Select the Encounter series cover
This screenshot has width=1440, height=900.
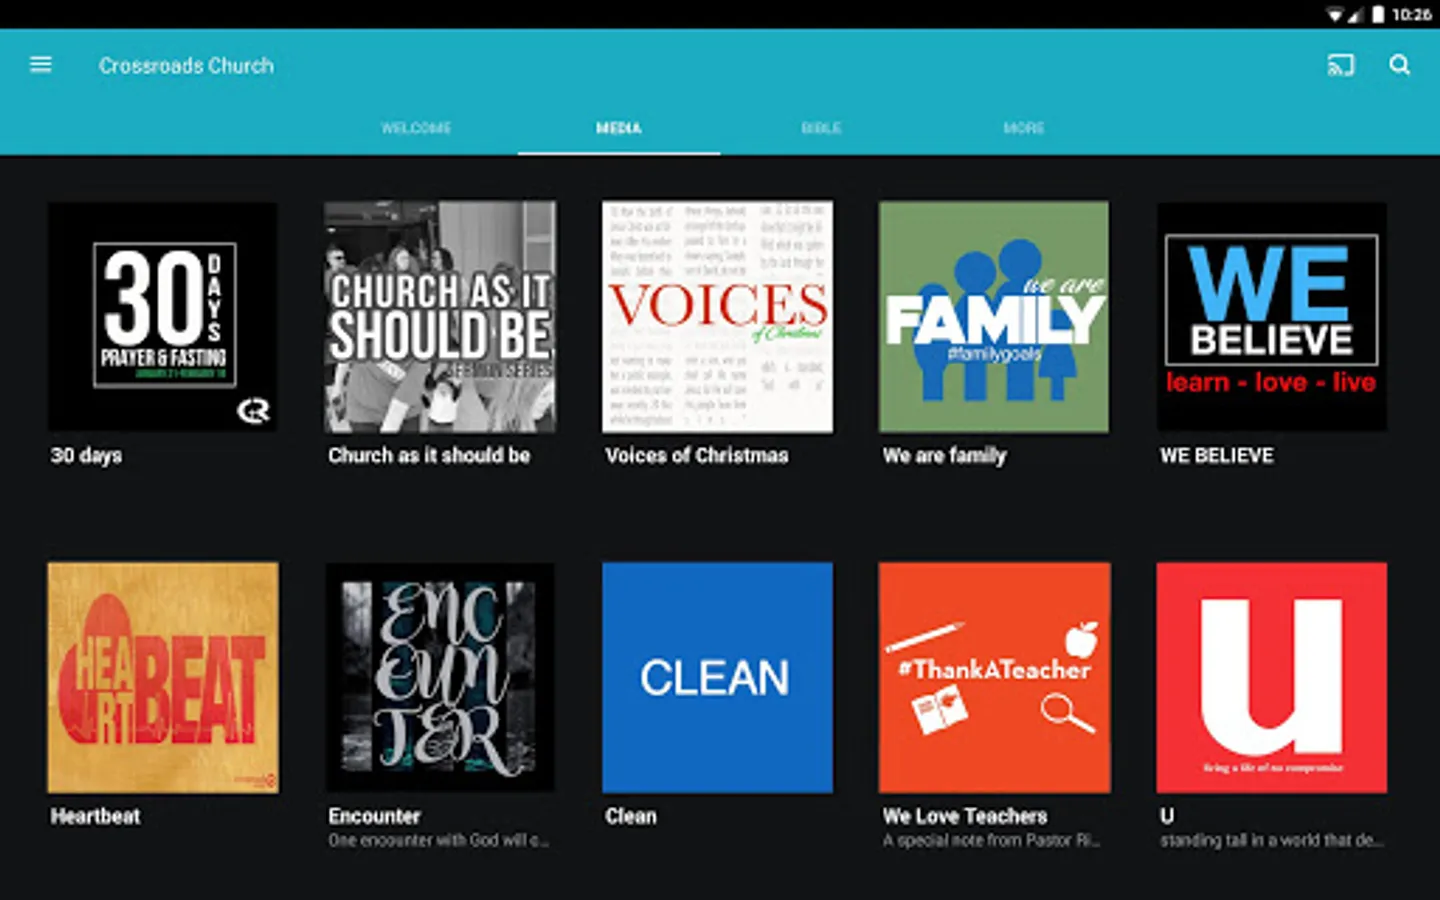coord(440,677)
